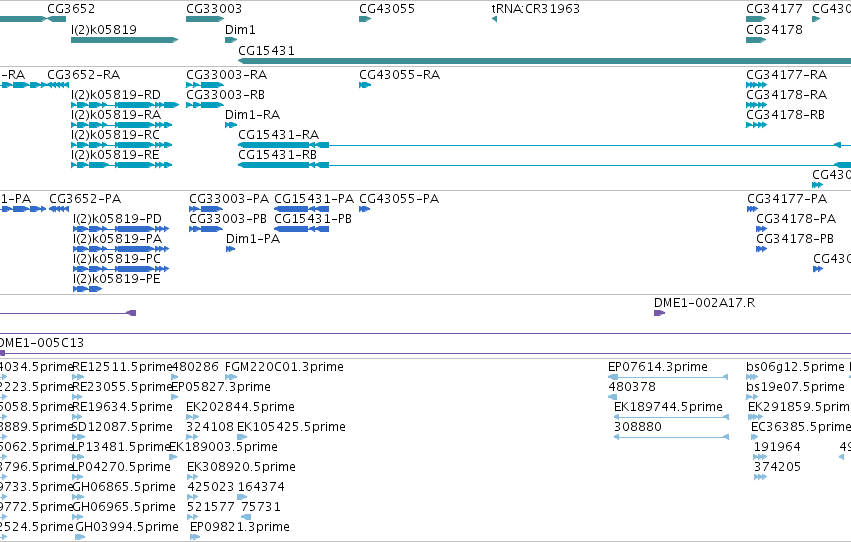Select transcript l(2)k05819-RE
851x542 pixels.
pos(115,155)
